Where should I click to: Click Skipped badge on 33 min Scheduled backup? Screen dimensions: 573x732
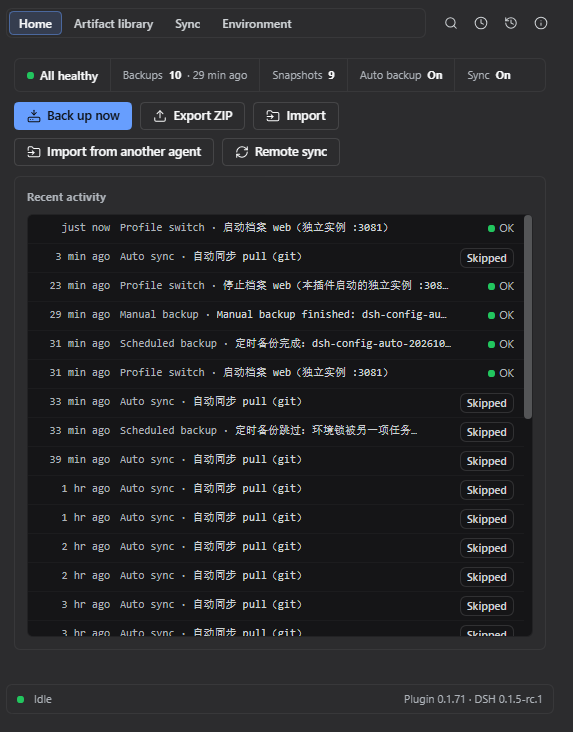(x=487, y=432)
